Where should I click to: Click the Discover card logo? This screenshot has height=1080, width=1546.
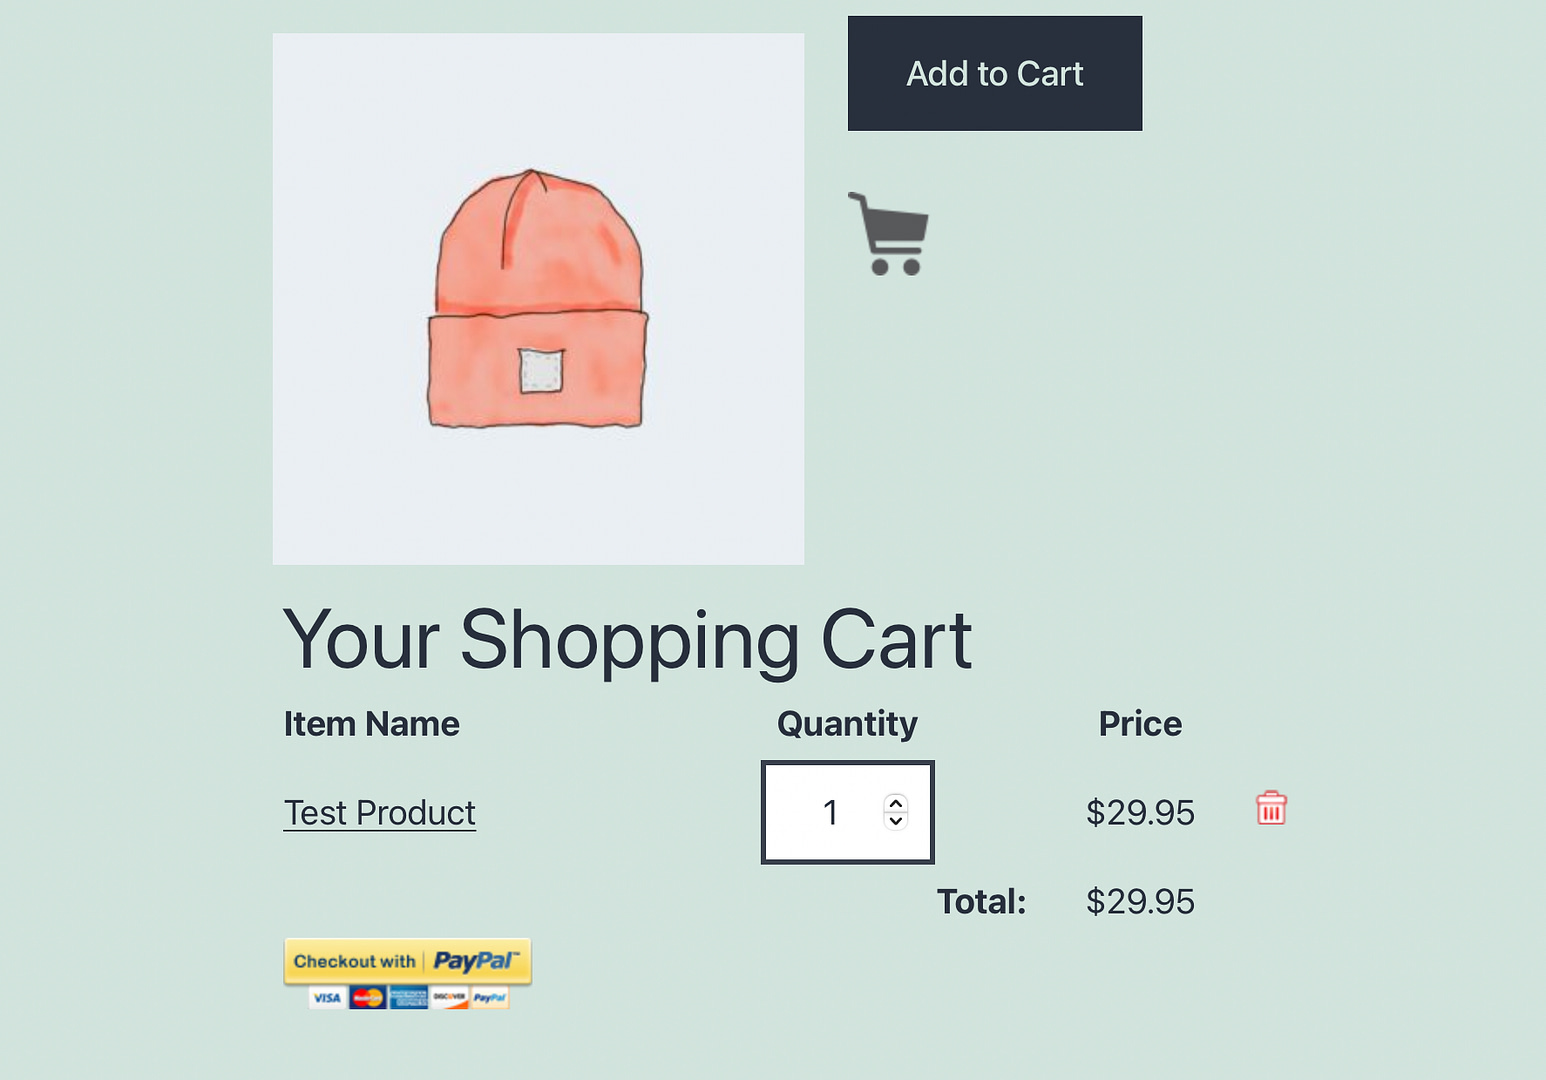click(x=449, y=997)
